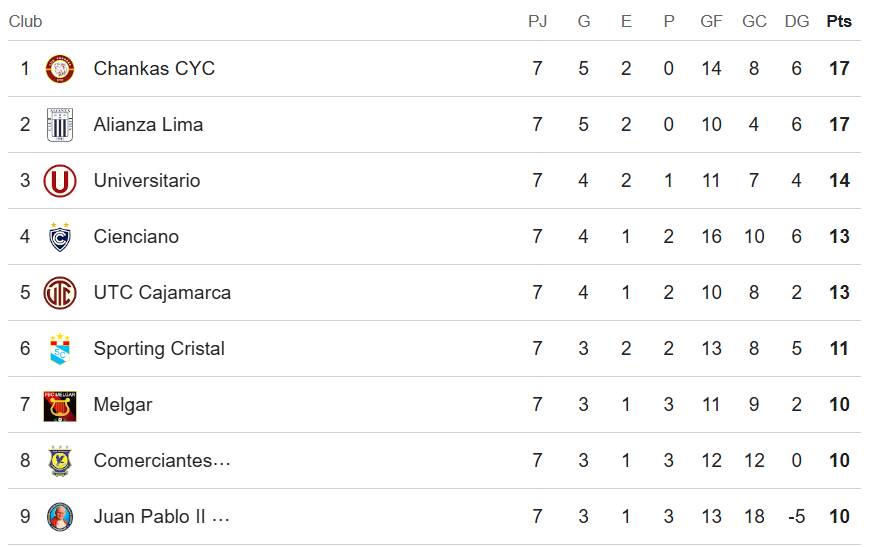Select the Universitario team name
This screenshot has height=547, width=870.
(x=147, y=181)
